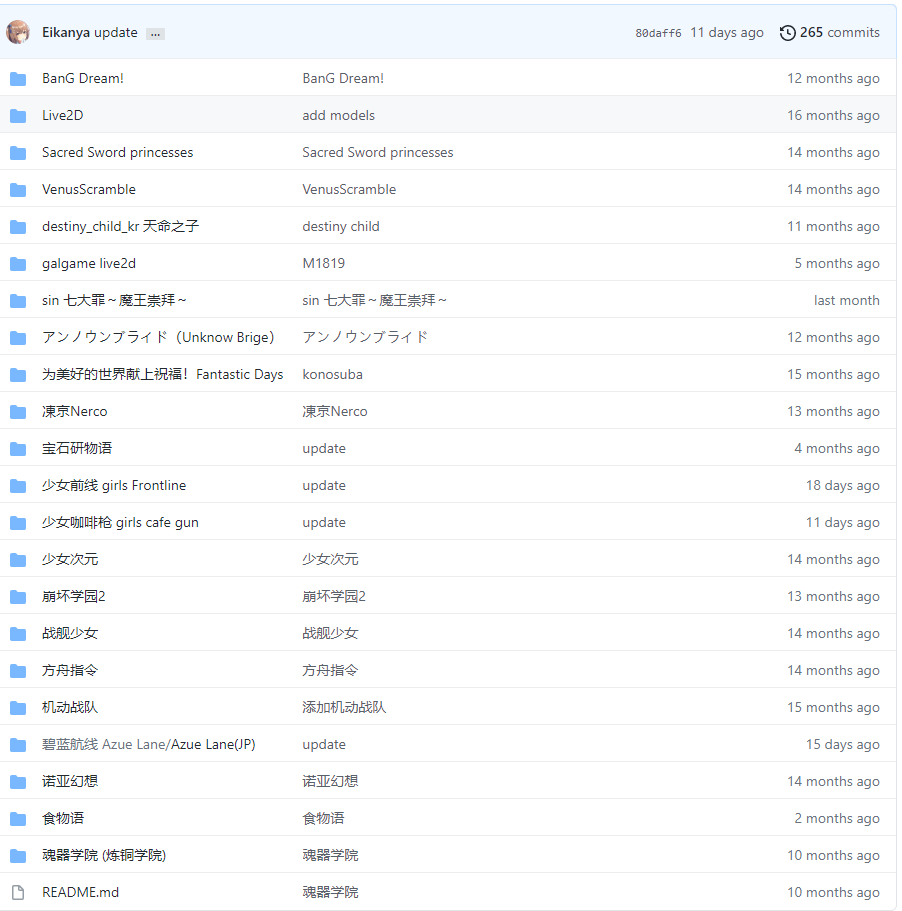902x911 pixels.
Task: Open commit hash 80daff6
Action: (x=658, y=33)
